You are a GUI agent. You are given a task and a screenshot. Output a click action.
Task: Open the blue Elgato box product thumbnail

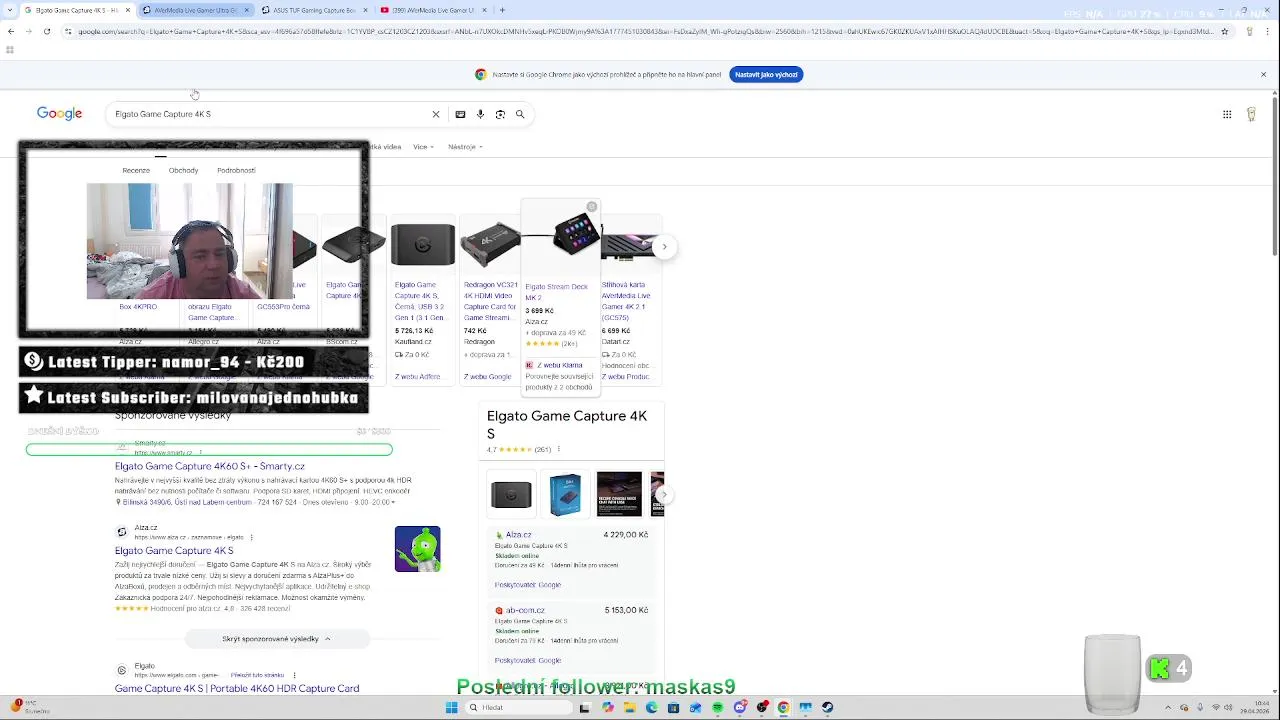565,494
